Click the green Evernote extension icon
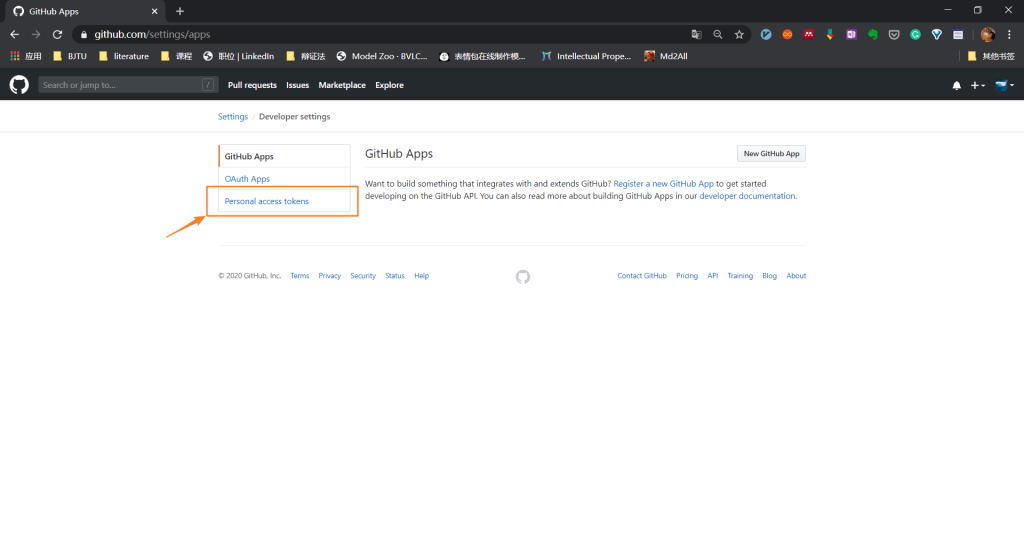 pos(872,35)
